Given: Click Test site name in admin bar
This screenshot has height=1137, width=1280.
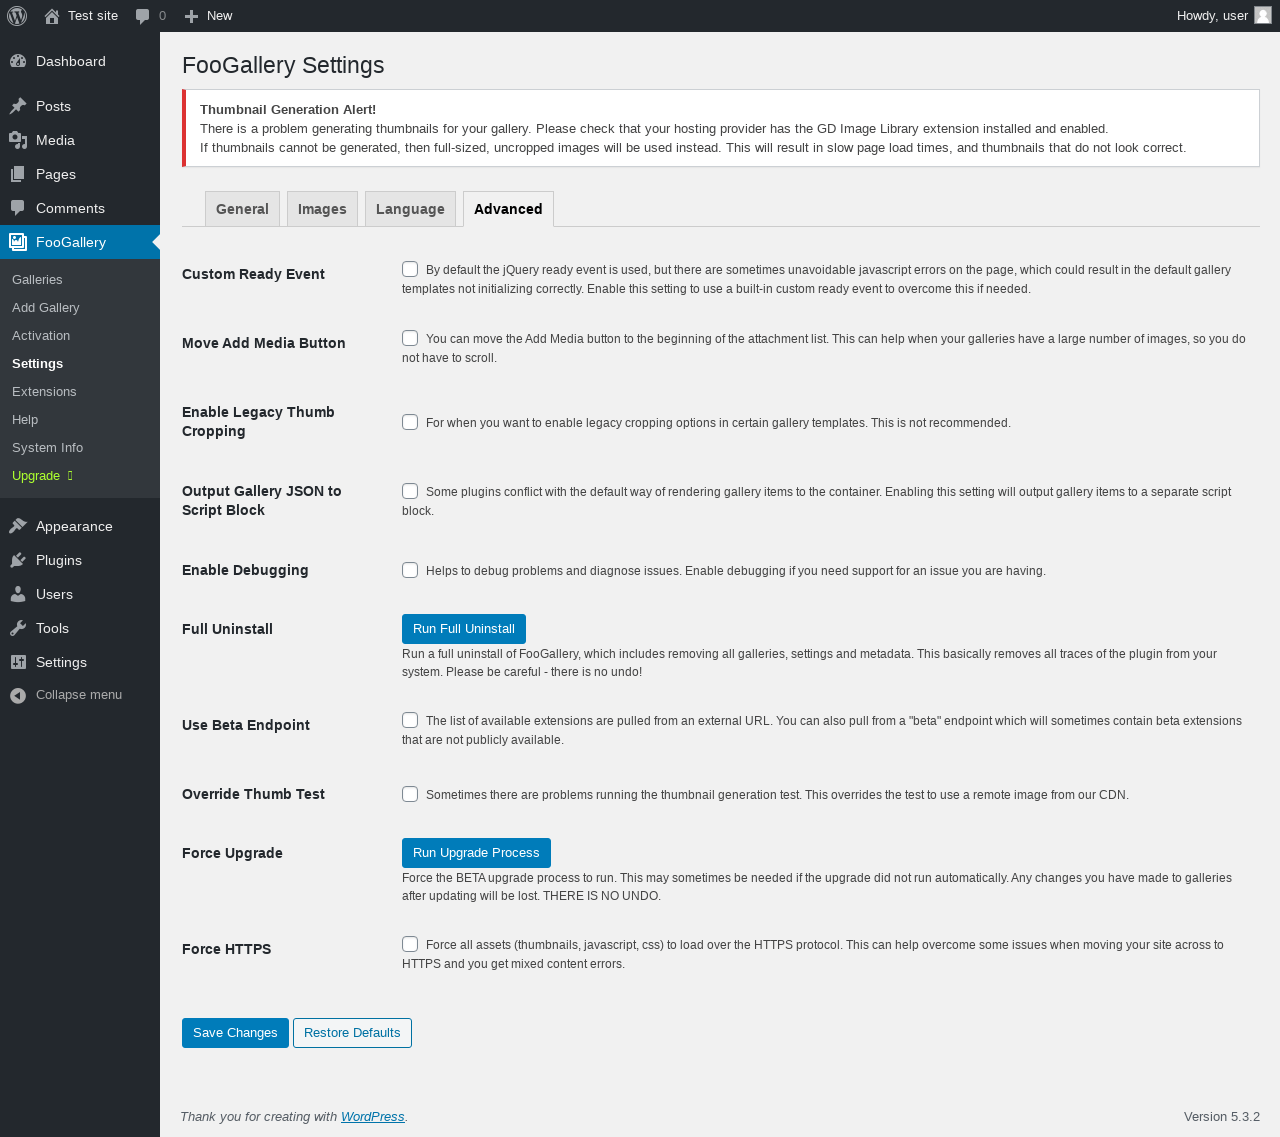Looking at the screenshot, I should coord(93,16).
